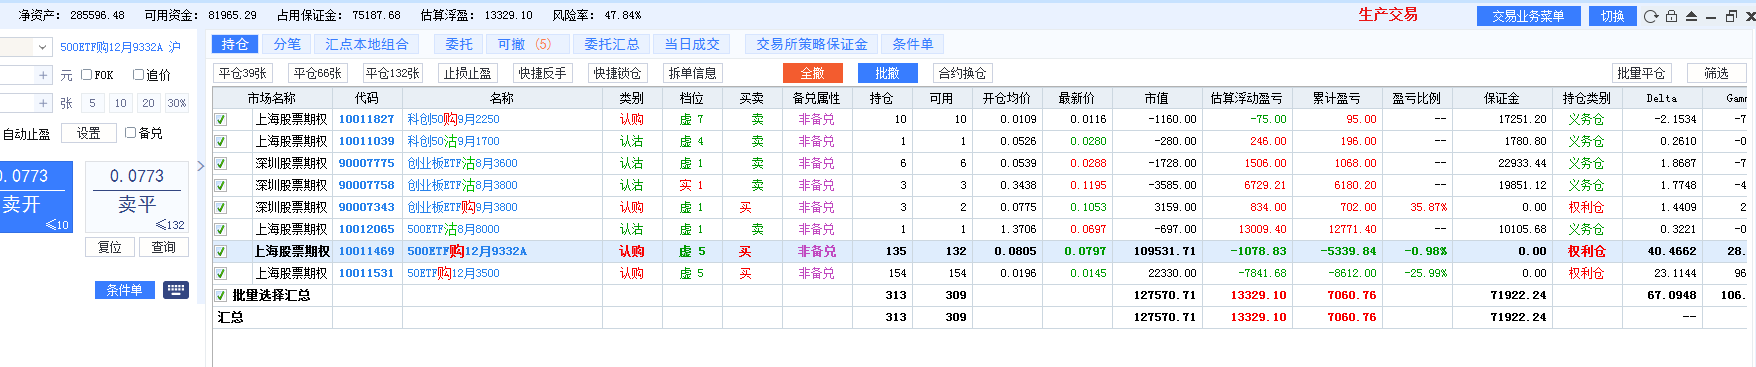Uncheck row 10011469 checkbox
Viewport: 1756px width, 367px height.
(221, 251)
